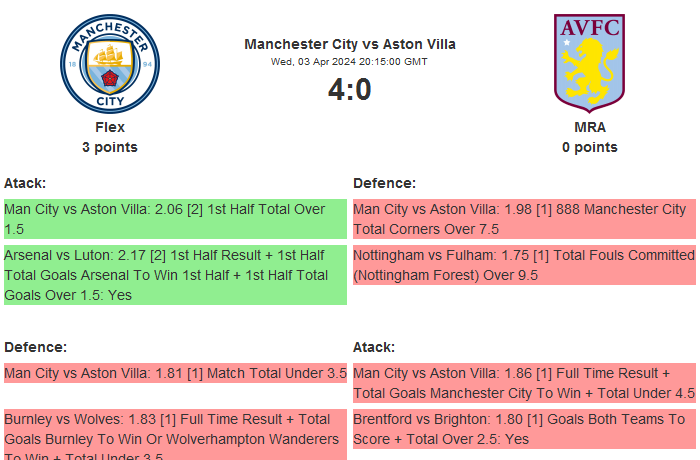Click the Aston Villa AVFC crest
The height and width of the screenshot is (460, 700).
point(590,60)
